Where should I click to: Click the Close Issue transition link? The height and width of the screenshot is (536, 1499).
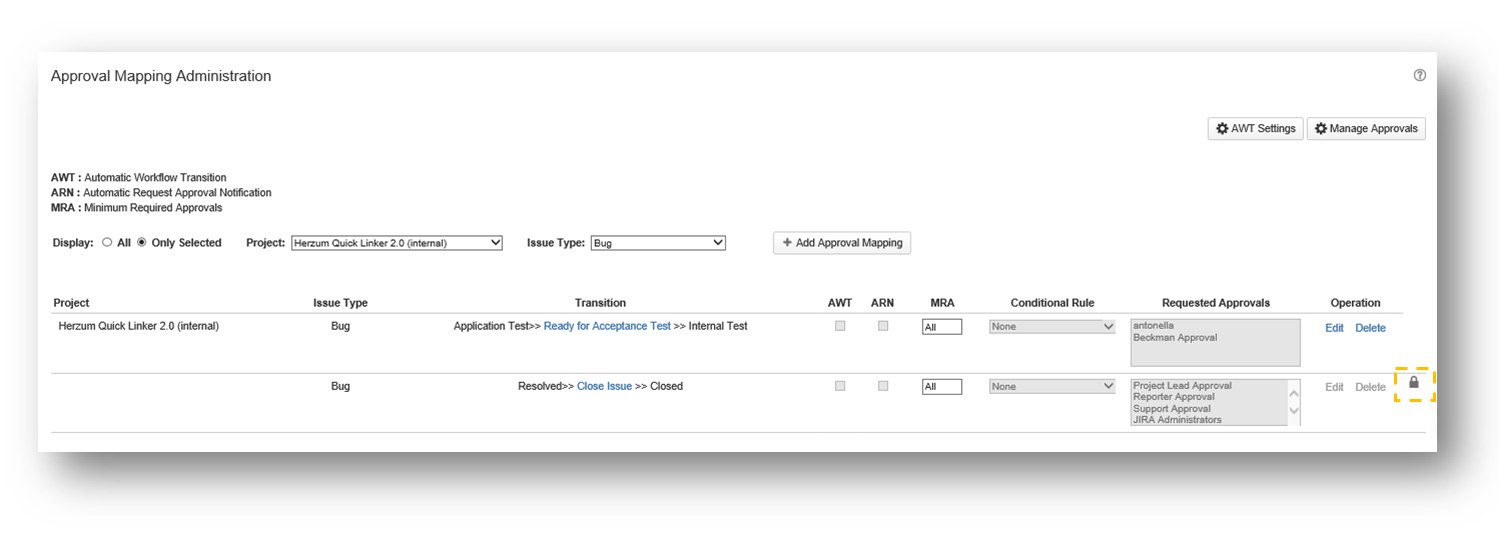tap(604, 387)
